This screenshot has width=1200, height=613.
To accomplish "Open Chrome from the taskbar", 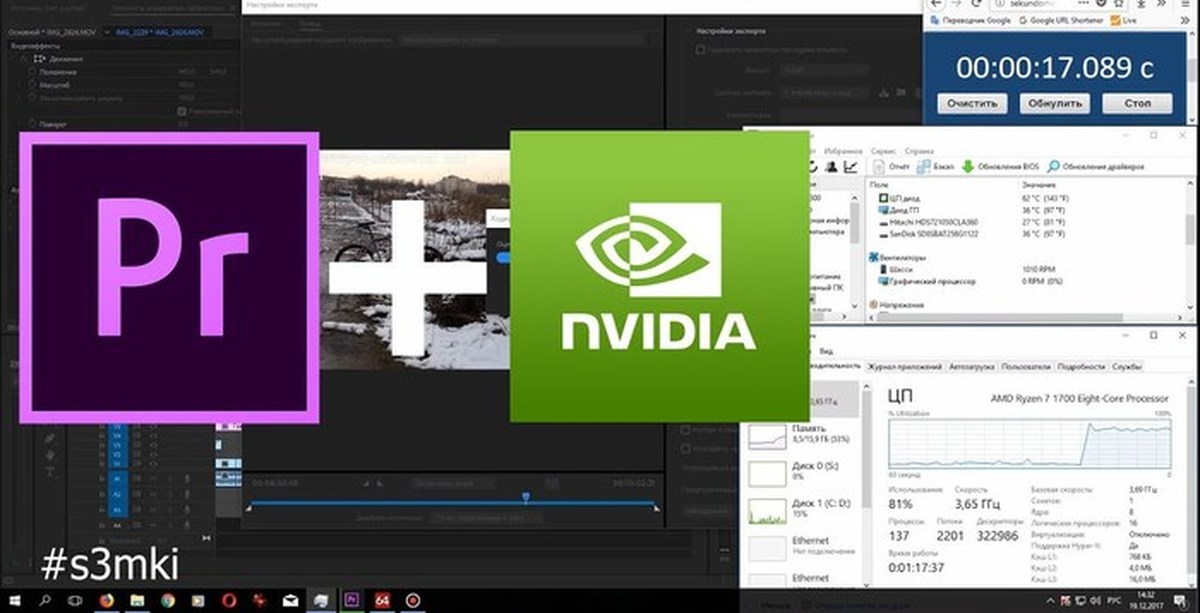I will (x=166, y=600).
